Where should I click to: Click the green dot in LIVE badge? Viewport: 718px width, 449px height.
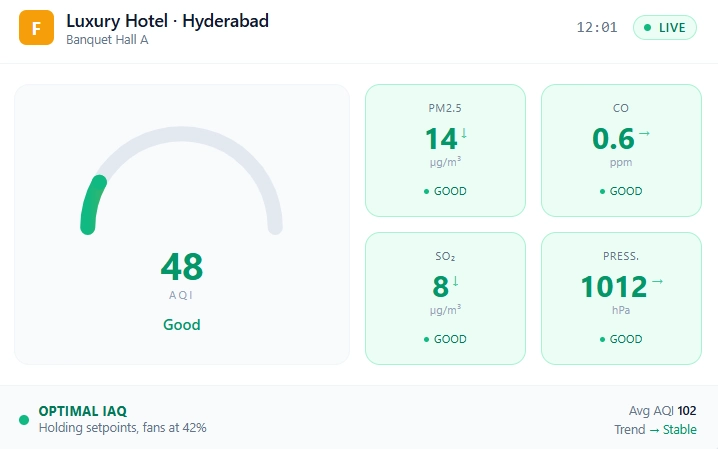coord(647,27)
